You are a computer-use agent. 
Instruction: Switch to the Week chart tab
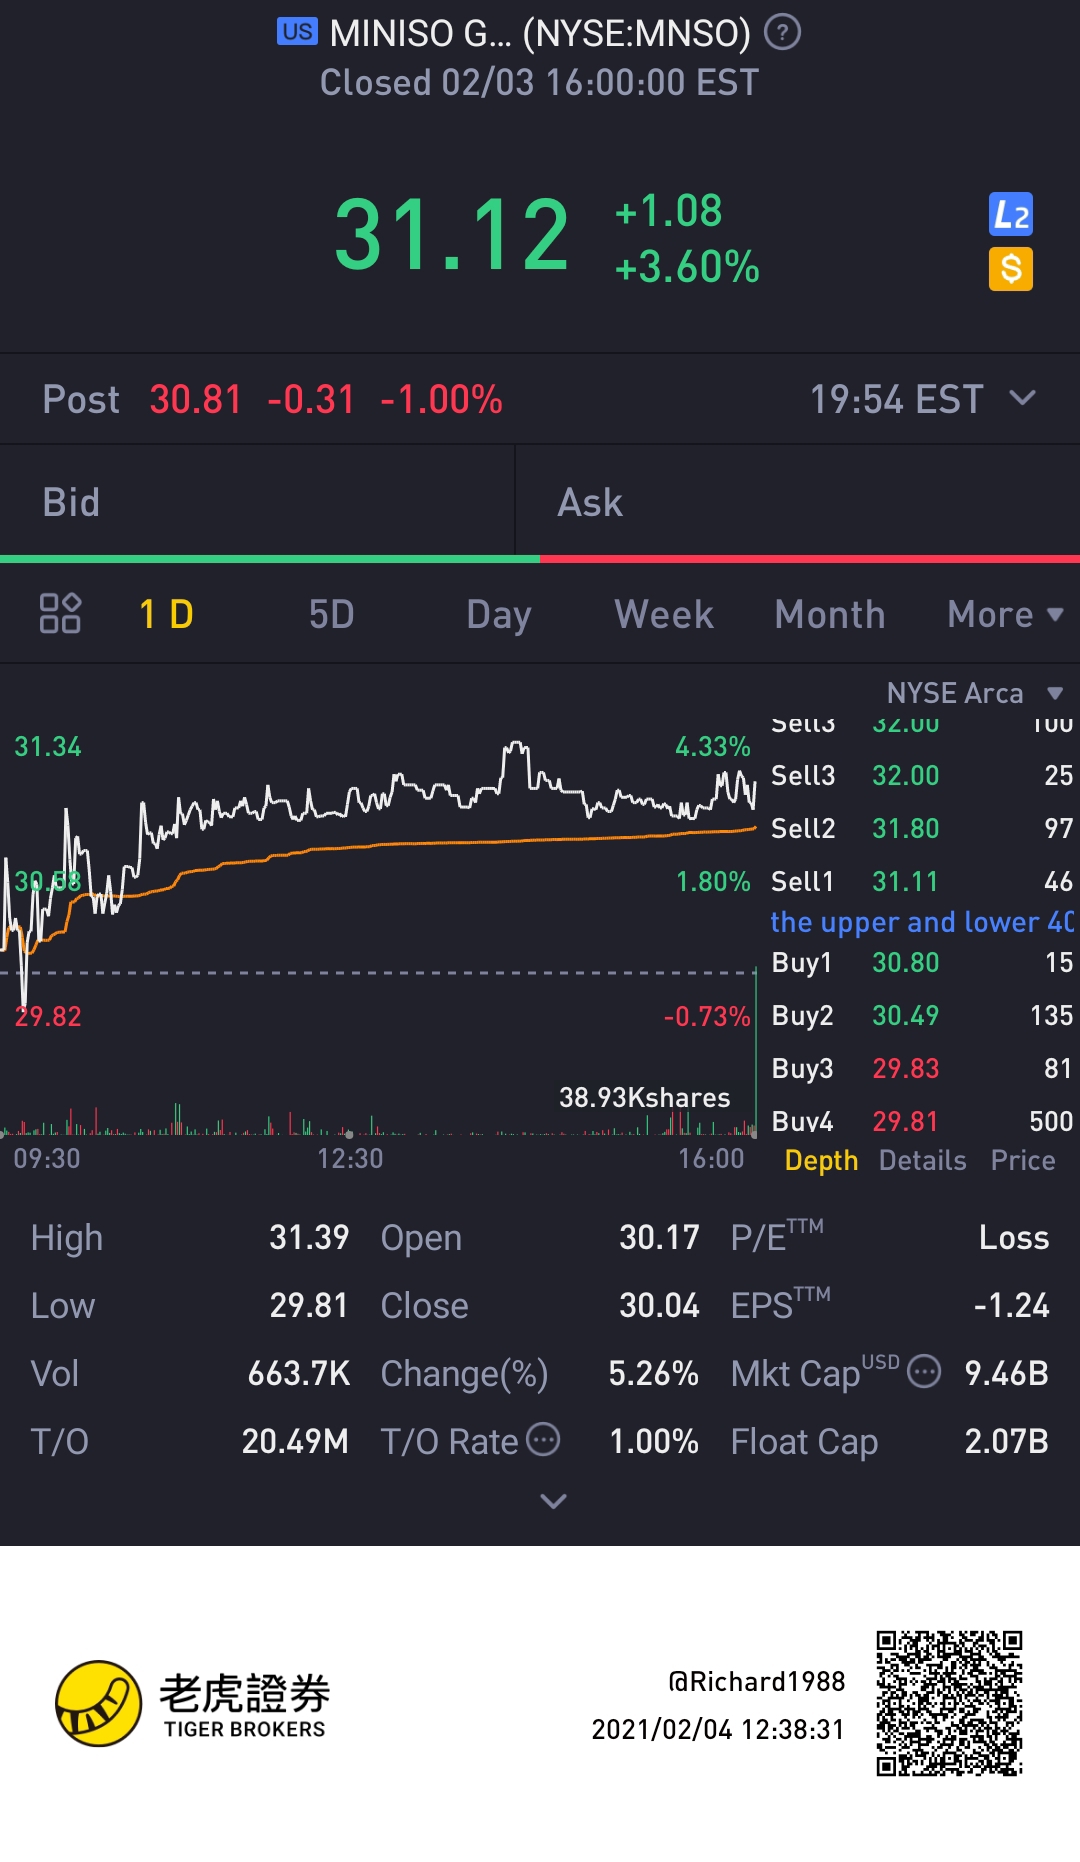coord(664,614)
